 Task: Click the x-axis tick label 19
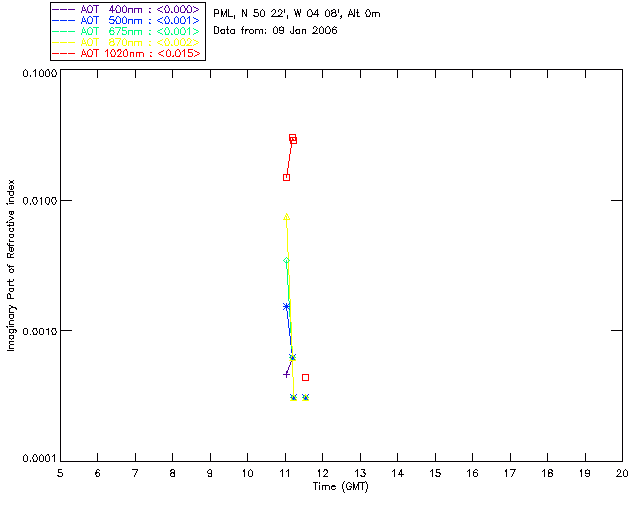(x=585, y=473)
